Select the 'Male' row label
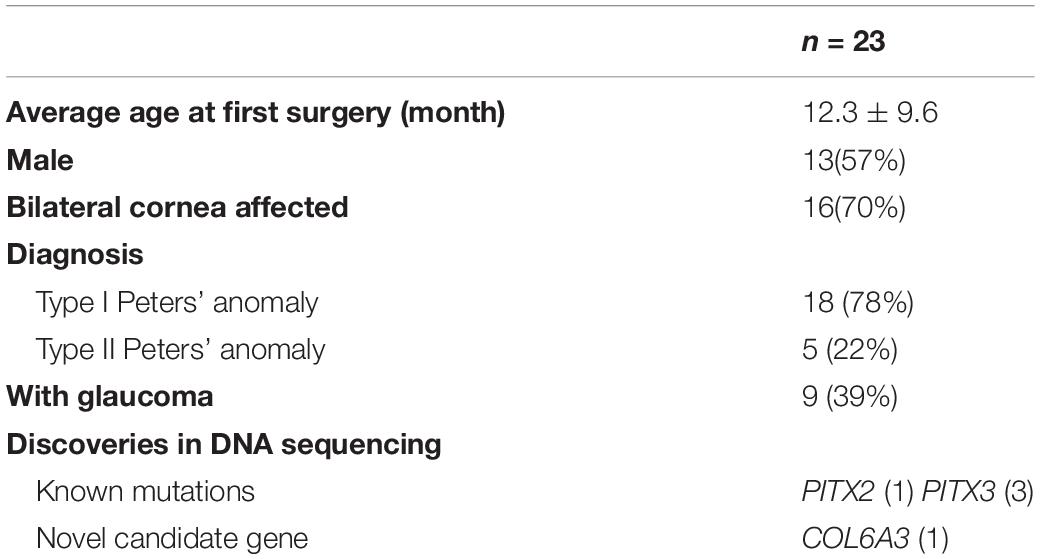1040x559 pixels. click(40, 160)
